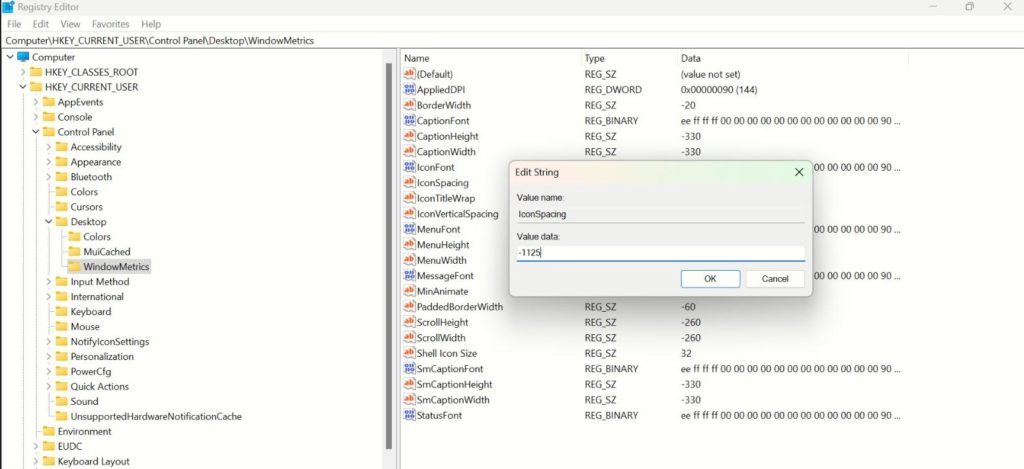This screenshot has width=1024, height=469.
Task: Click the ScrollHeight string value icon
Action: click(409, 322)
